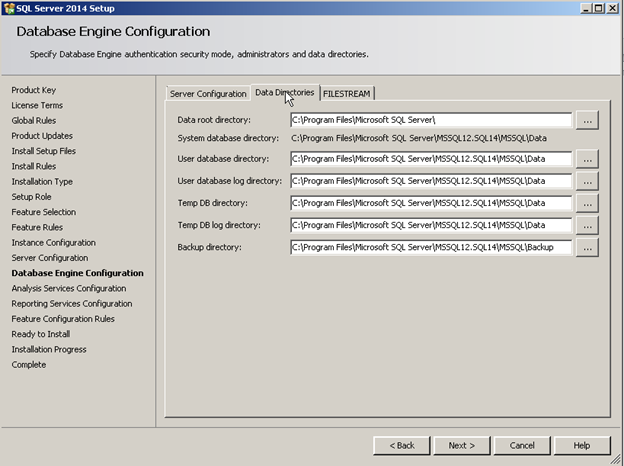Image resolution: width=624 pixels, height=466 pixels.
Task: Edit the User database directory field
Action: click(431, 159)
